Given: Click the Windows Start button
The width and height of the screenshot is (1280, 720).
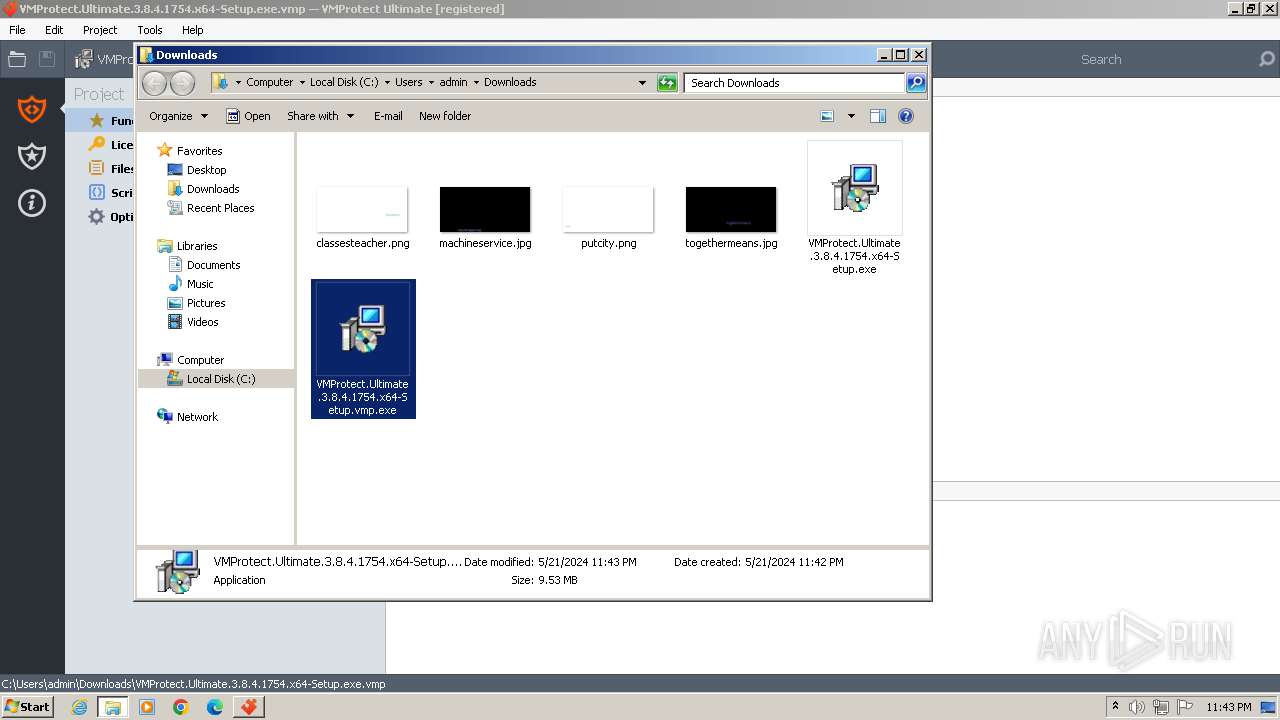Looking at the screenshot, I should [27, 707].
